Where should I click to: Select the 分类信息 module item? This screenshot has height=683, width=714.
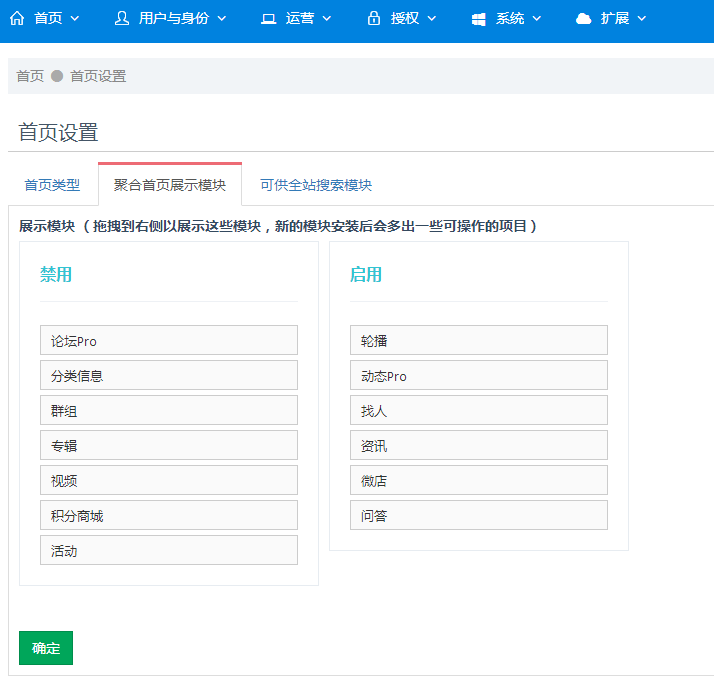pos(169,375)
